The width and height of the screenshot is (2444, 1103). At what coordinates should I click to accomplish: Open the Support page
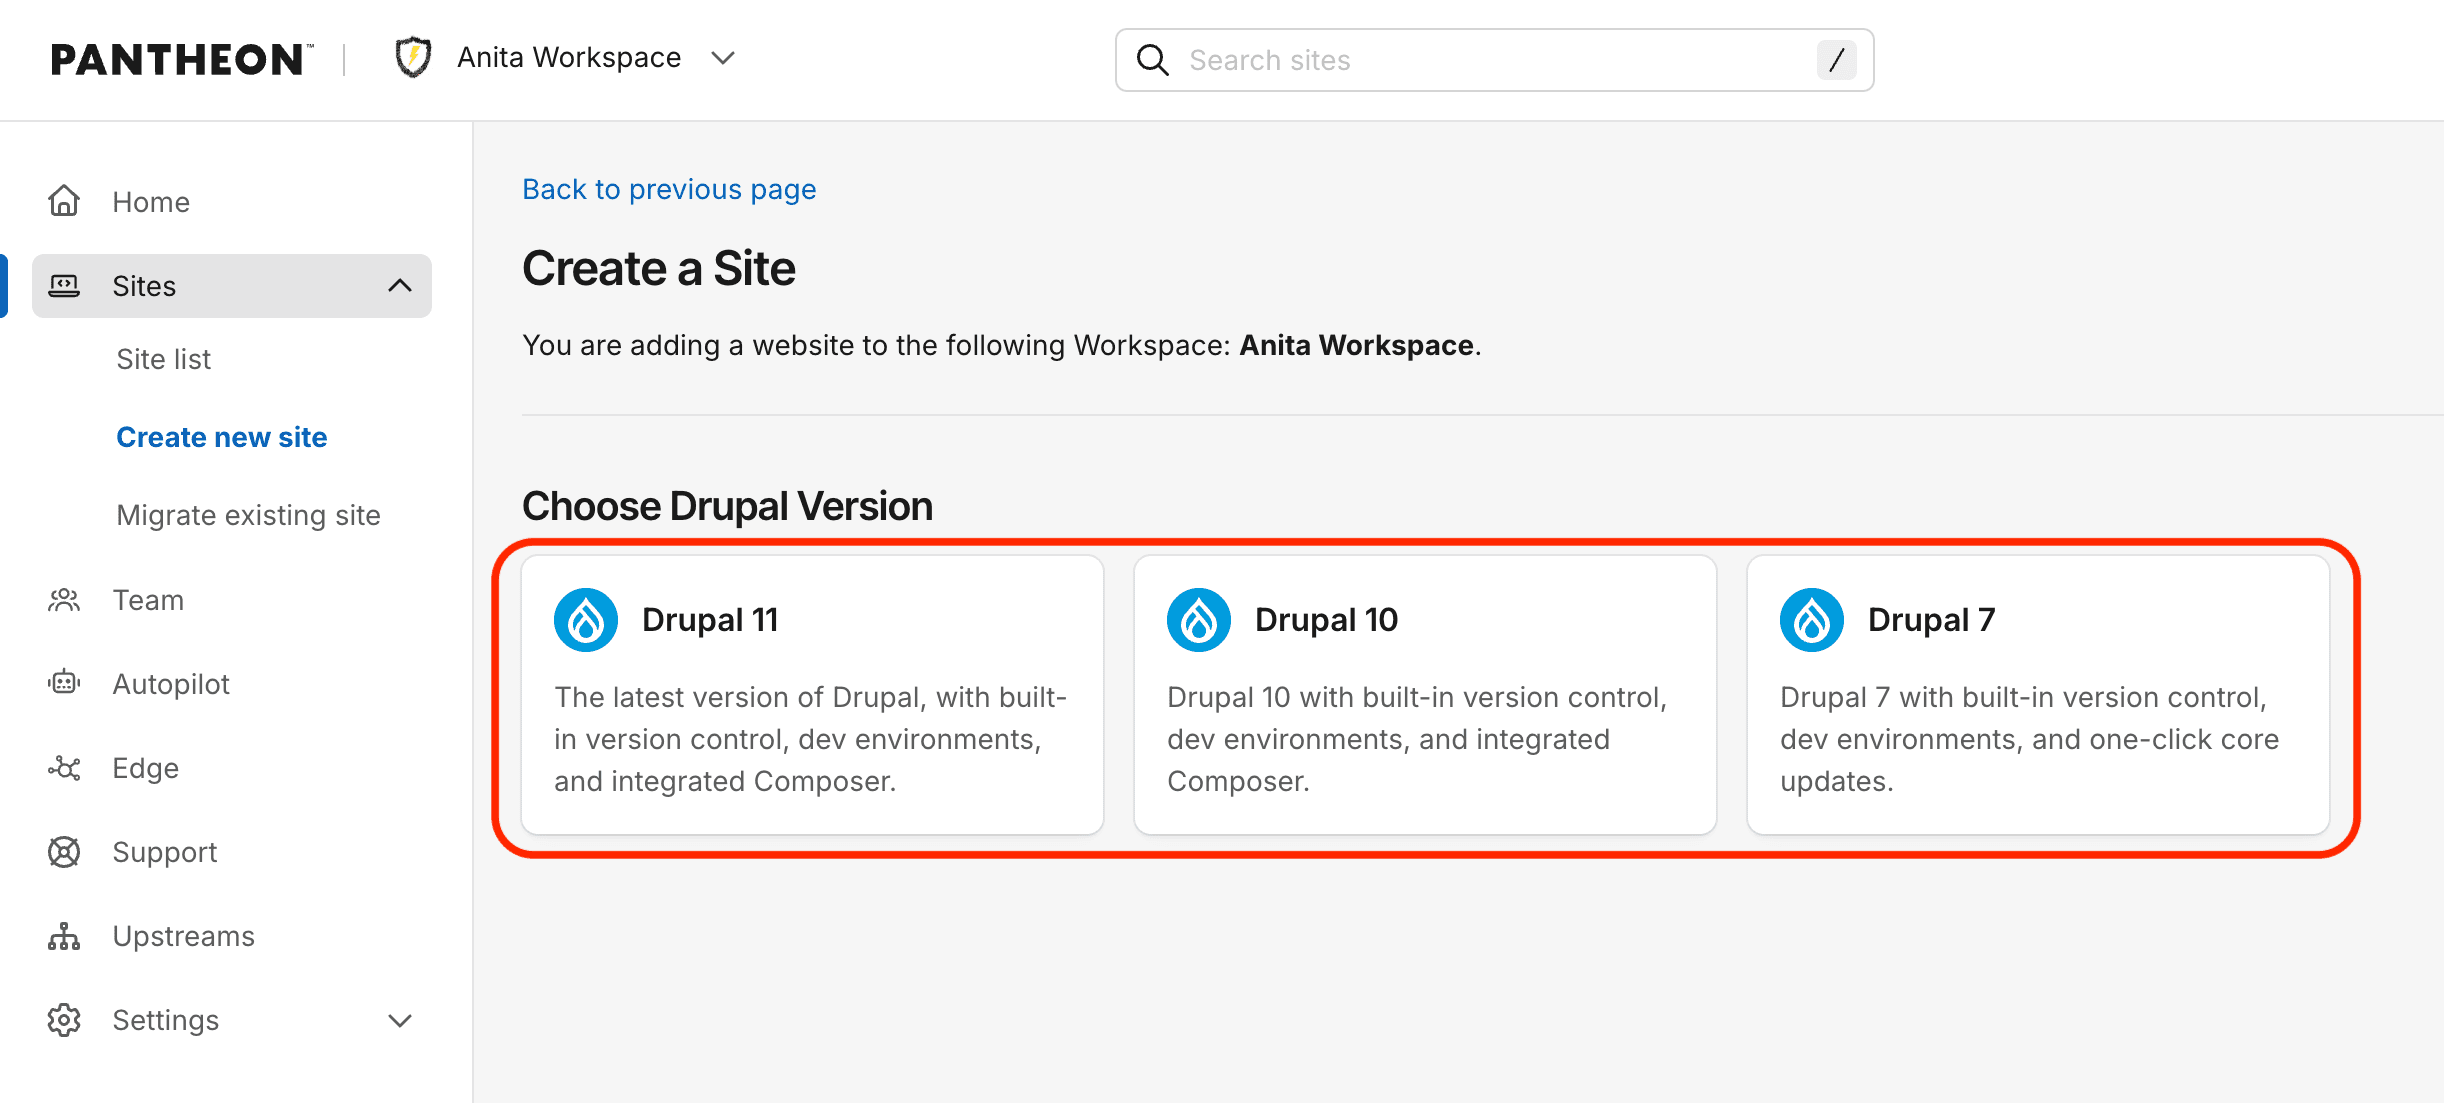click(x=165, y=852)
